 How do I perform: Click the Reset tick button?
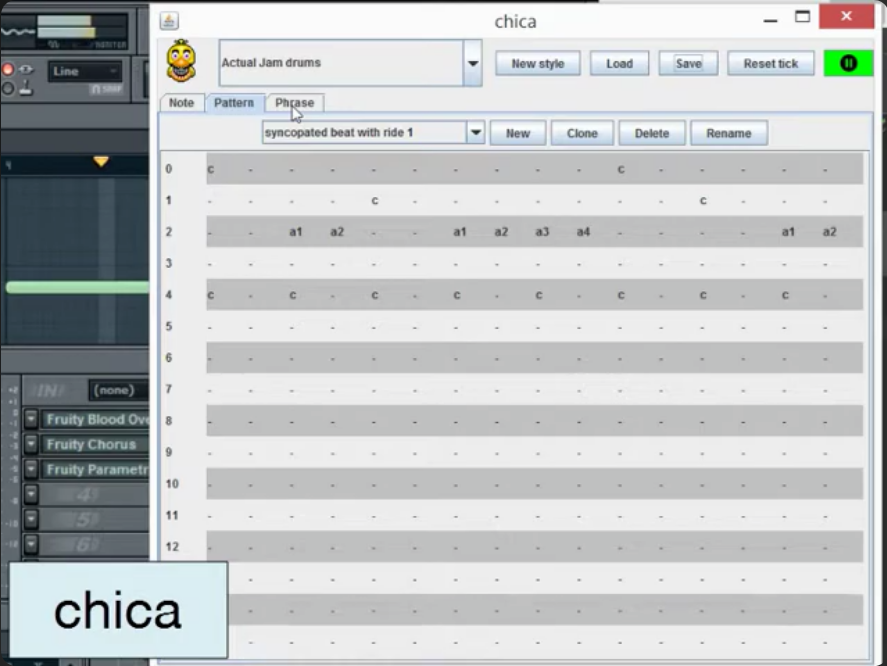click(770, 63)
